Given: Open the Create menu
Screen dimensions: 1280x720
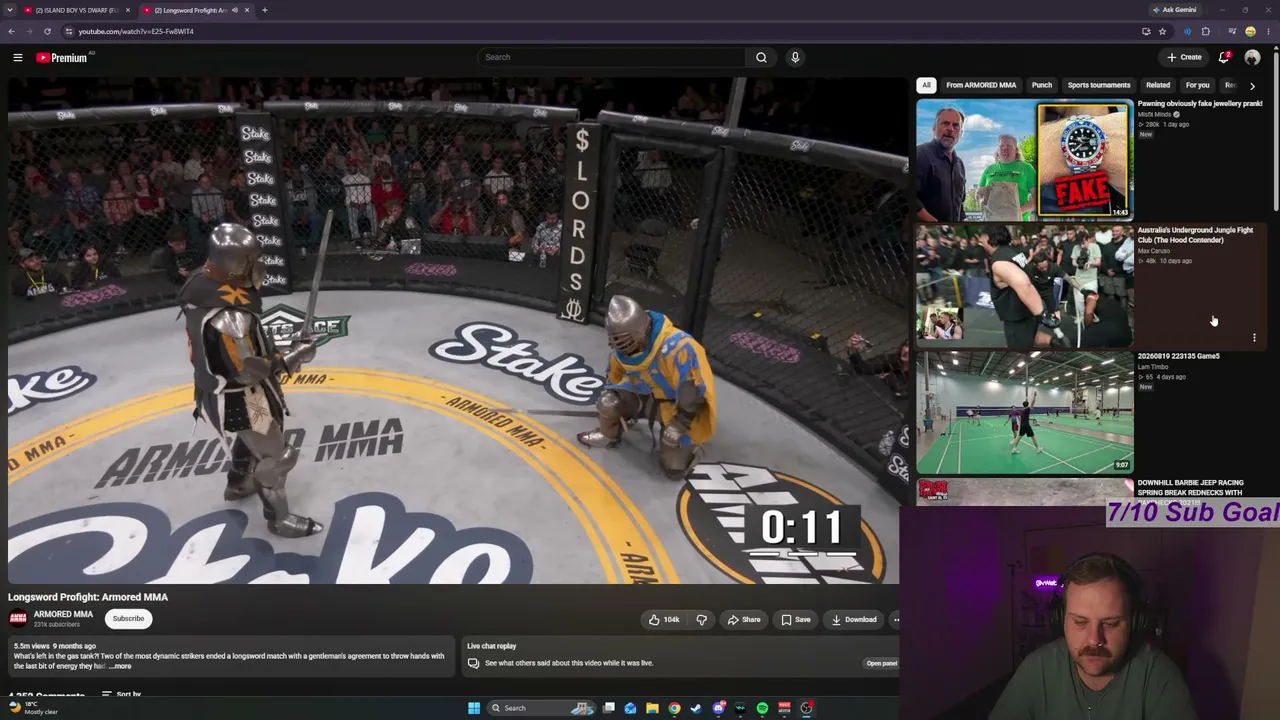Looking at the screenshot, I should (x=1184, y=57).
